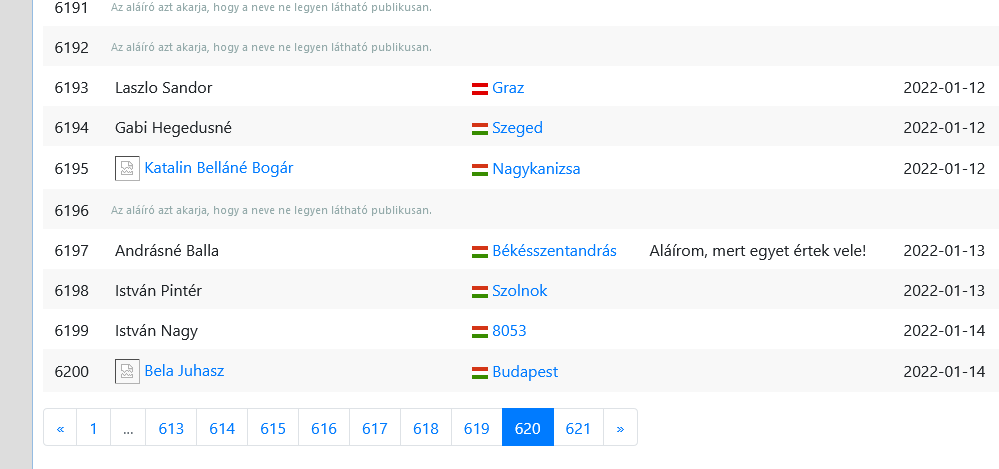Open page 621 of the signature list
The width and height of the screenshot is (999, 469).
point(579,428)
